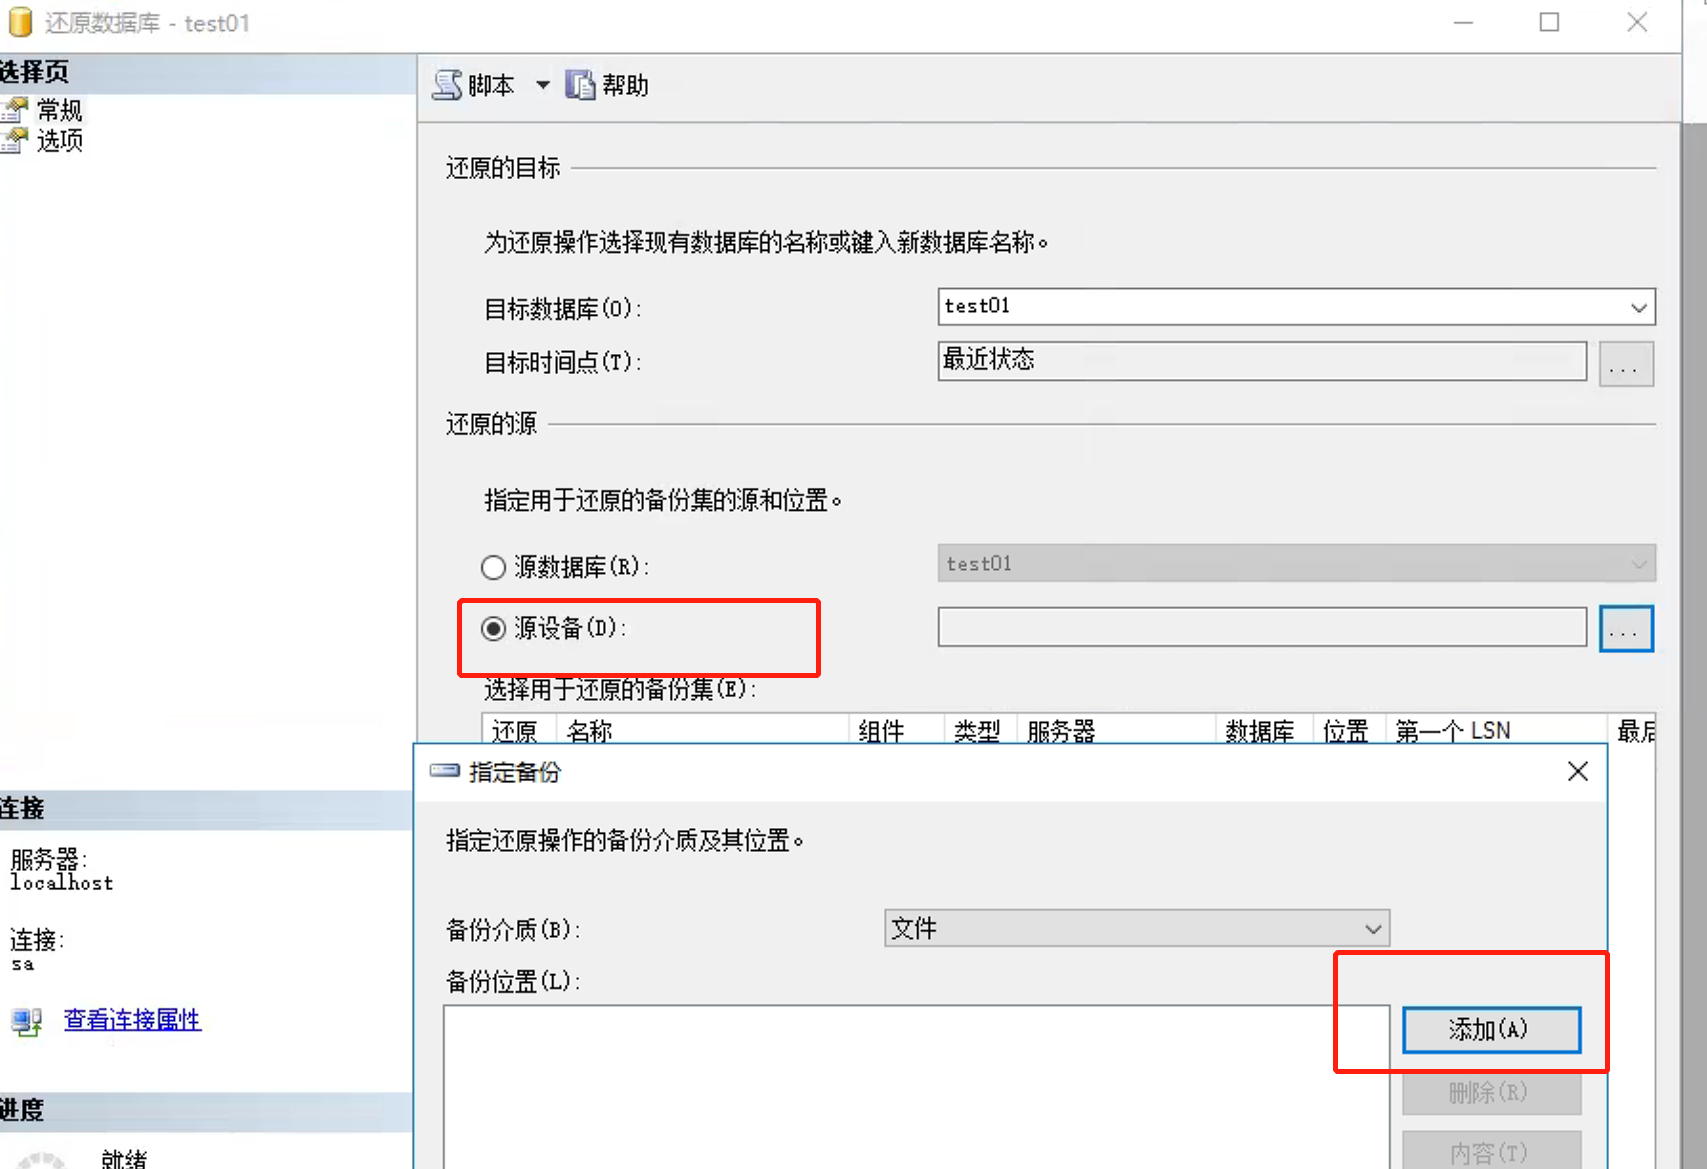Image resolution: width=1707 pixels, height=1169 pixels.
Task: Click the Script (脚本) toolbar icon
Action: [447, 85]
